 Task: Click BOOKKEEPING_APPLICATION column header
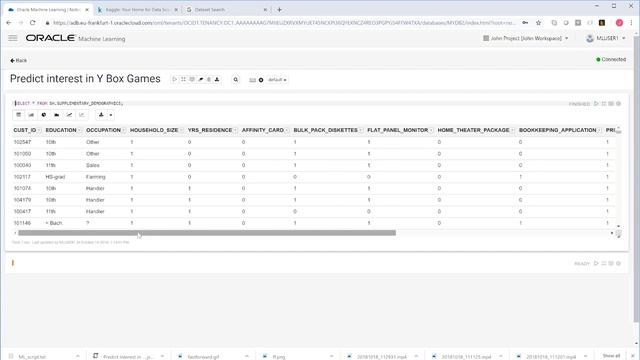pyautogui.click(x=558, y=130)
